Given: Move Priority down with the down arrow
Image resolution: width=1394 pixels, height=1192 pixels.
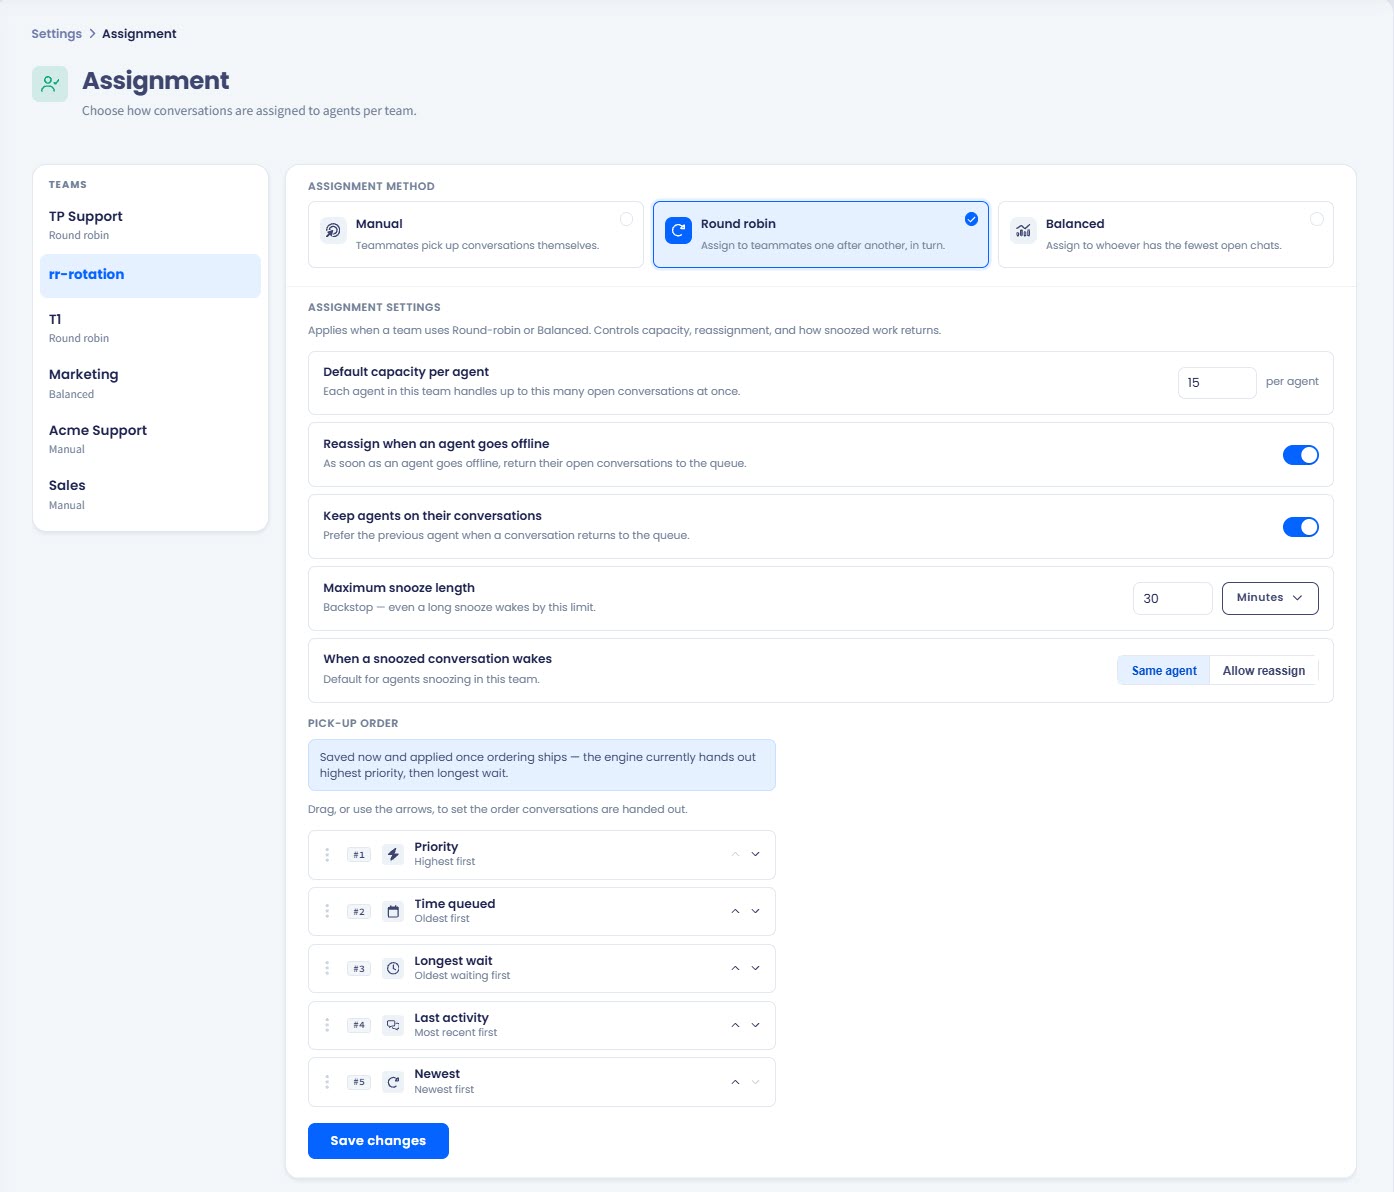Looking at the screenshot, I should [755, 855].
